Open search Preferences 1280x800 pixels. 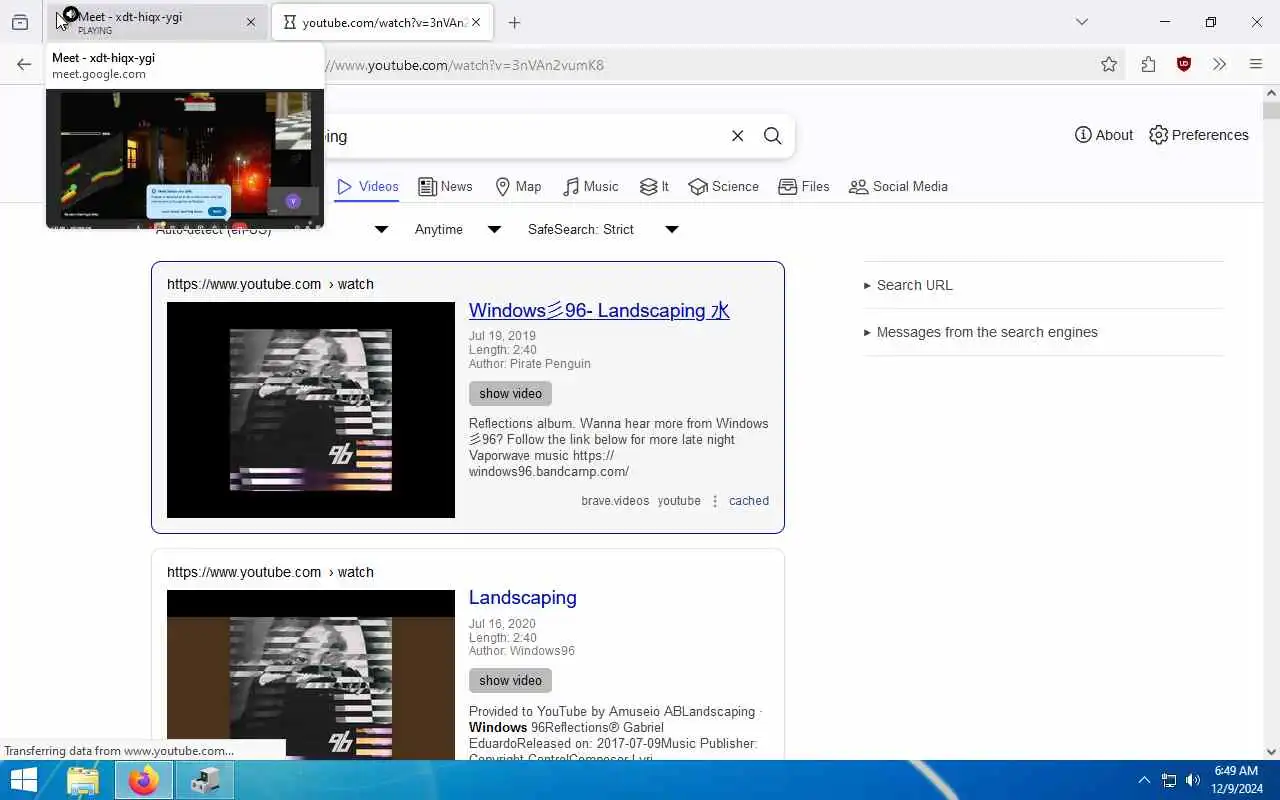coord(1199,135)
